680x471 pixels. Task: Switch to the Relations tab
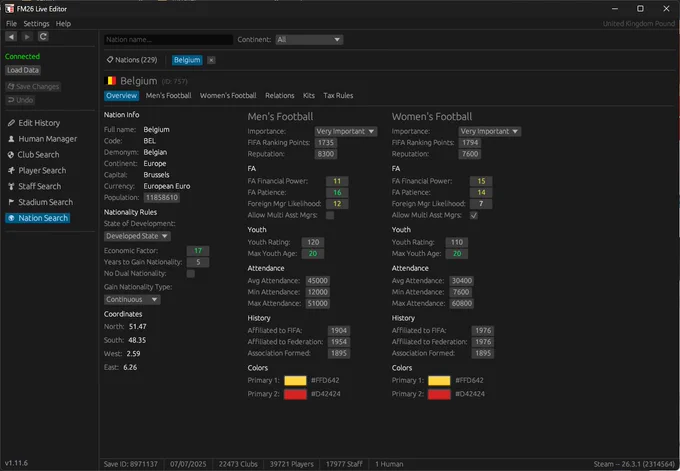[x=280, y=96]
